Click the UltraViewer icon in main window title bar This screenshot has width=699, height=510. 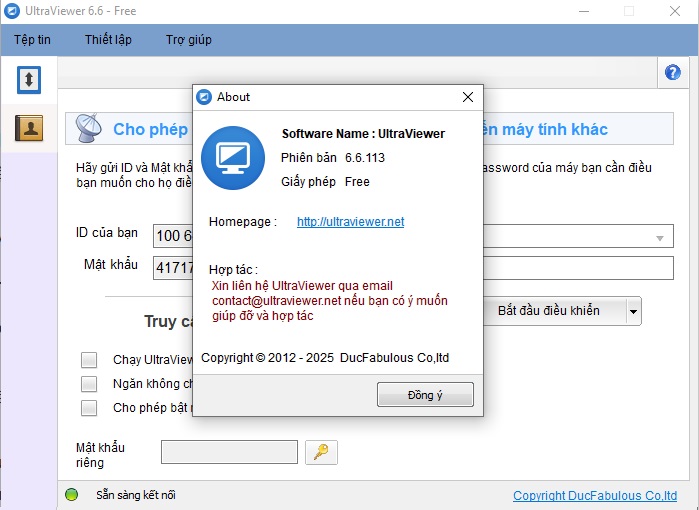coord(12,11)
